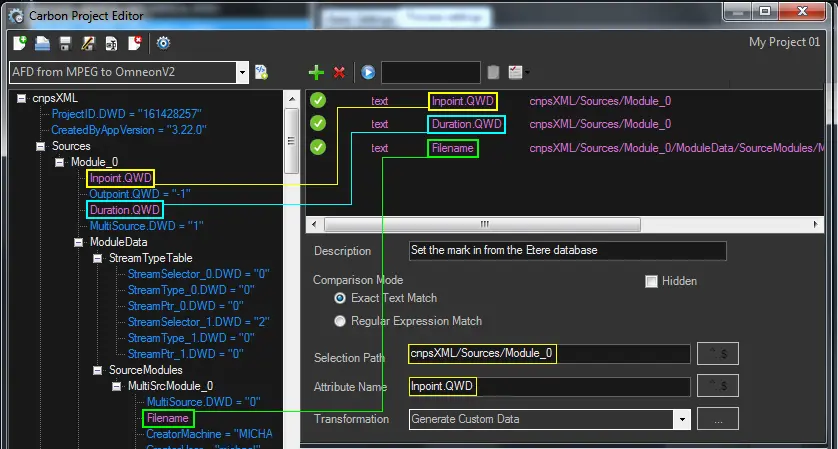The image size is (838, 449).
Task: Add a new rule with green plus
Action: coord(316,72)
